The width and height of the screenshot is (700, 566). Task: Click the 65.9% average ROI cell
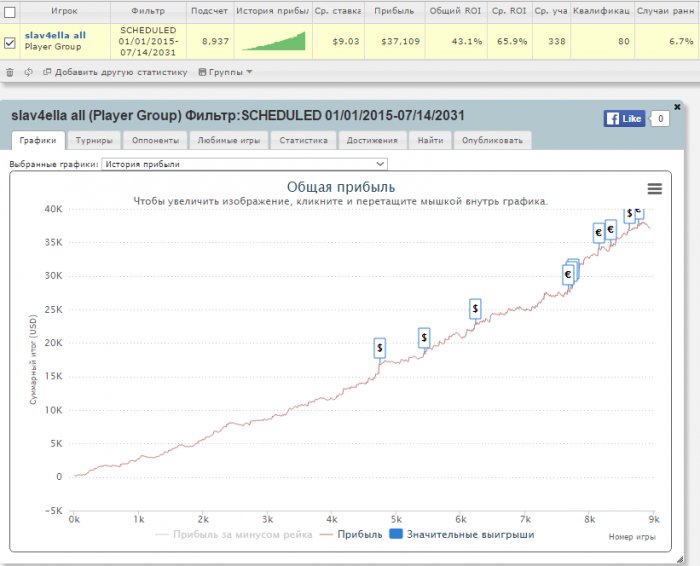click(x=512, y=42)
